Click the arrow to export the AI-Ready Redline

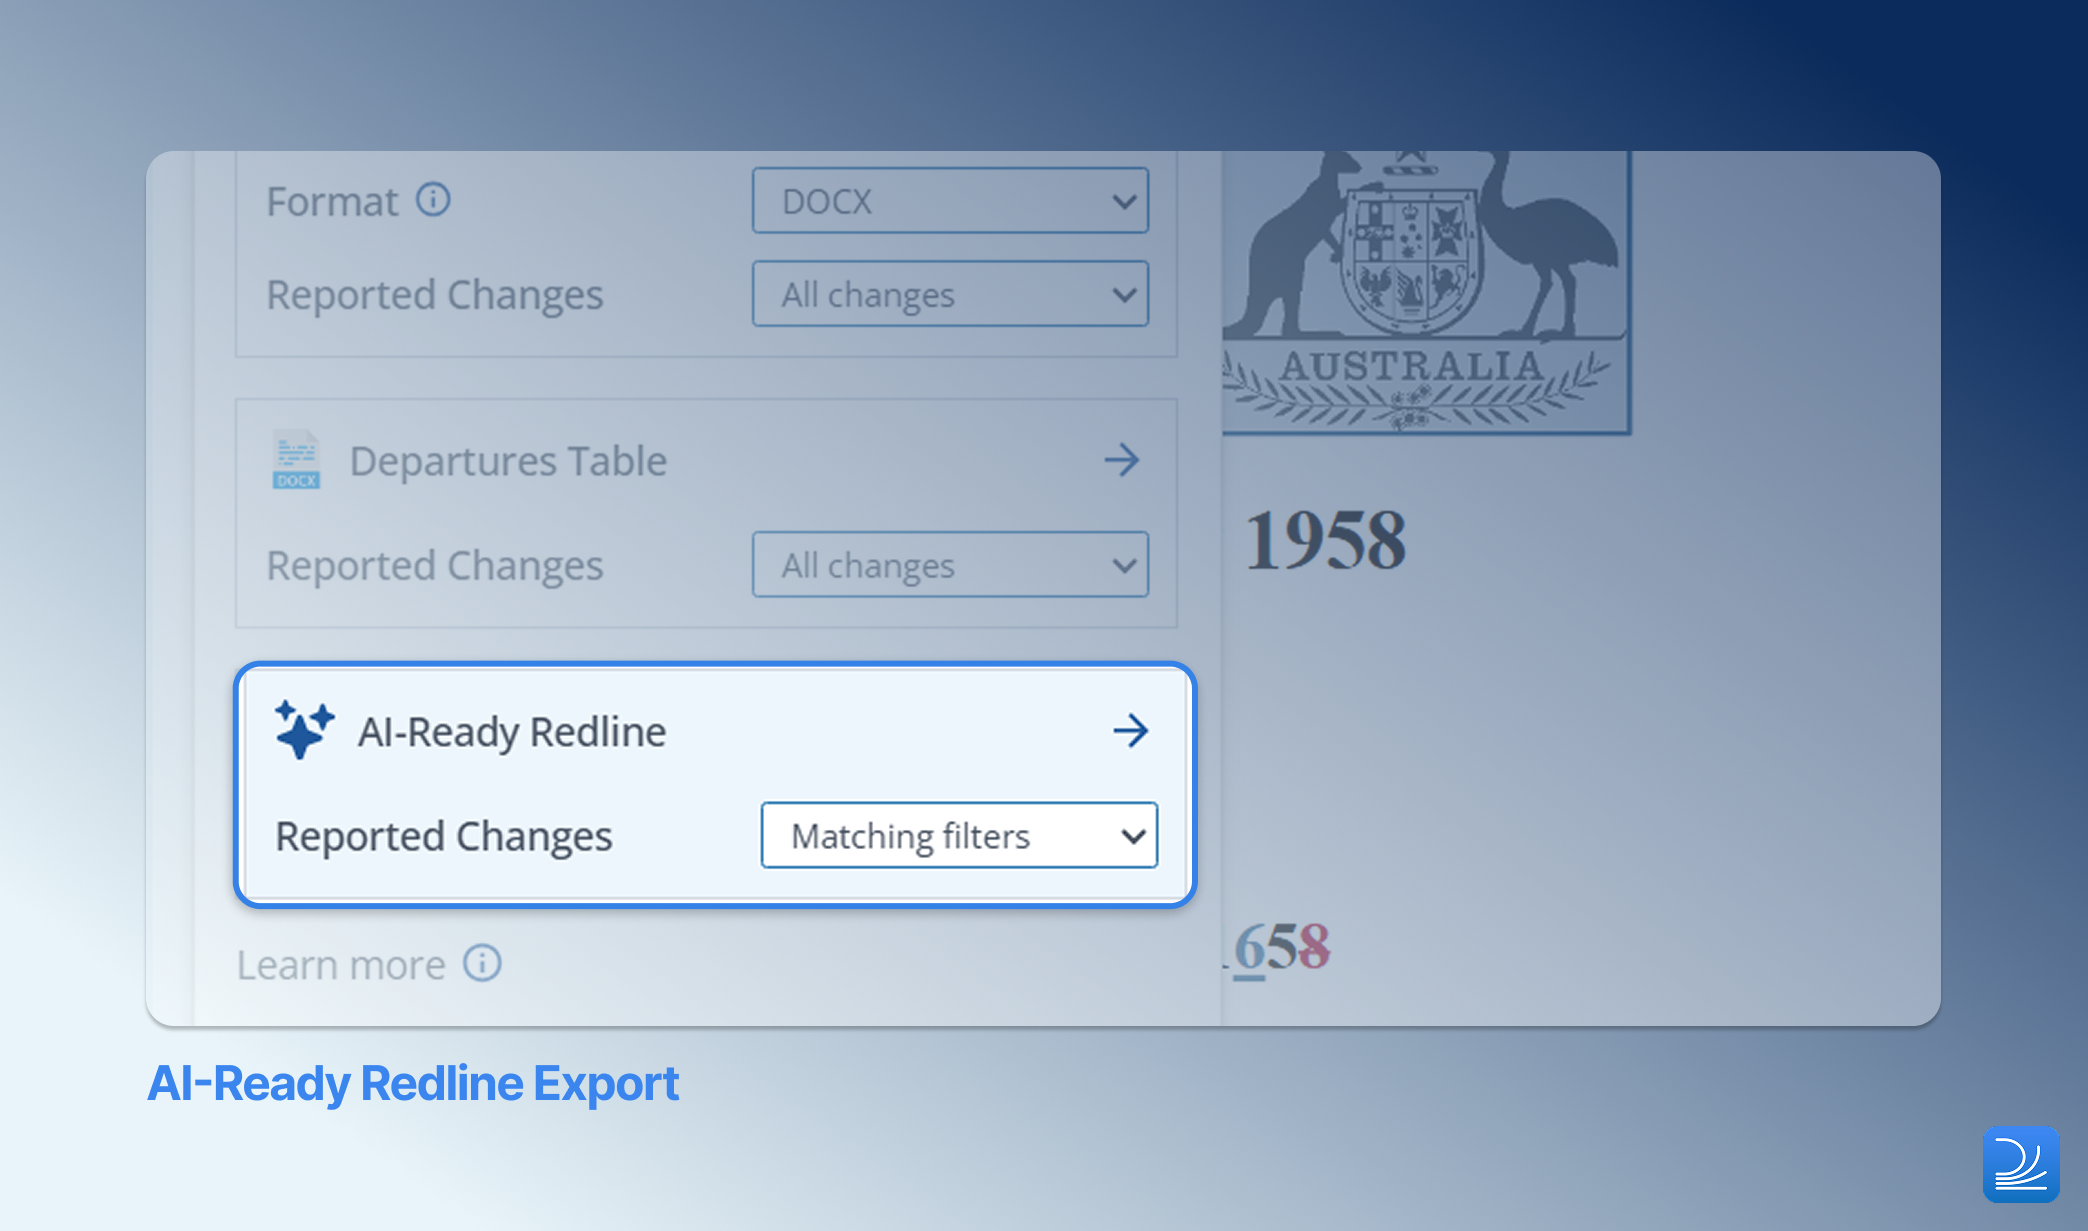1131,730
